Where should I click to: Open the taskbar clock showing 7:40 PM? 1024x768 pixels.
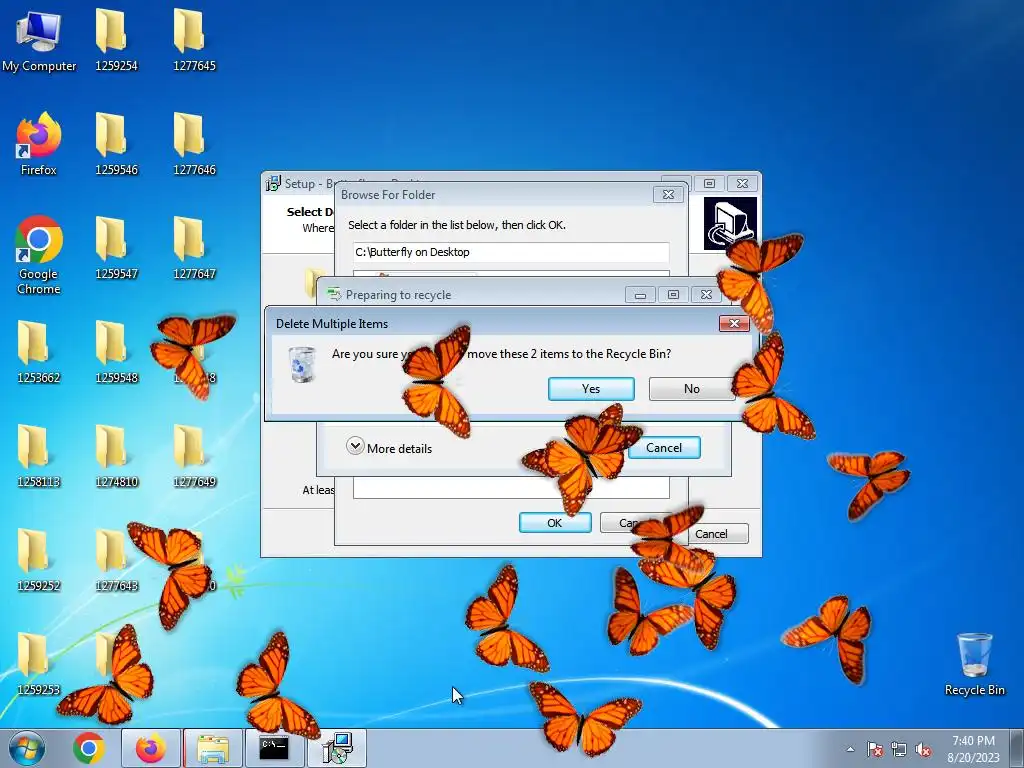click(x=973, y=749)
